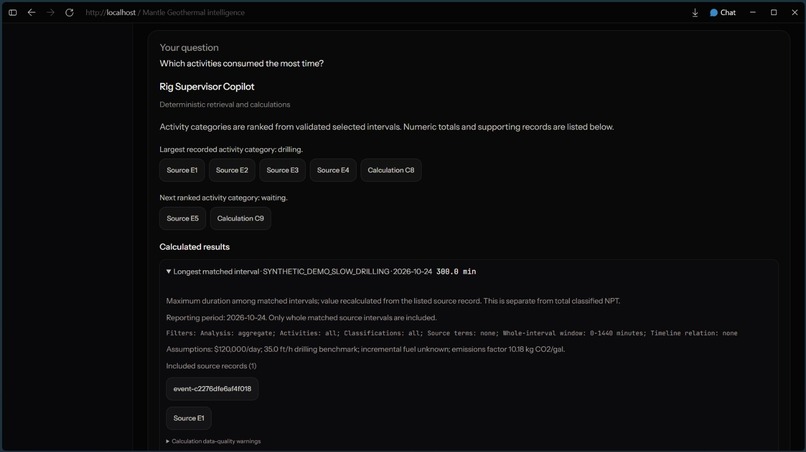Open the Source E3 chip
This screenshot has height=452, width=806.
pyautogui.click(x=282, y=170)
